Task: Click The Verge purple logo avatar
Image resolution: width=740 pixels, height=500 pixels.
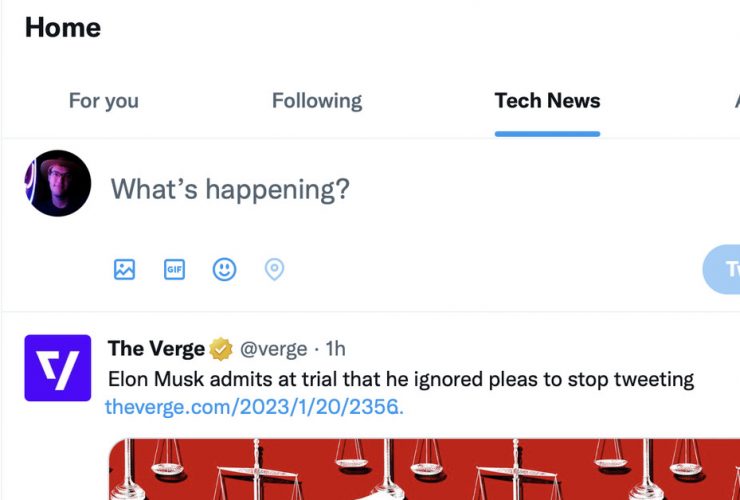Action: (58, 368)
